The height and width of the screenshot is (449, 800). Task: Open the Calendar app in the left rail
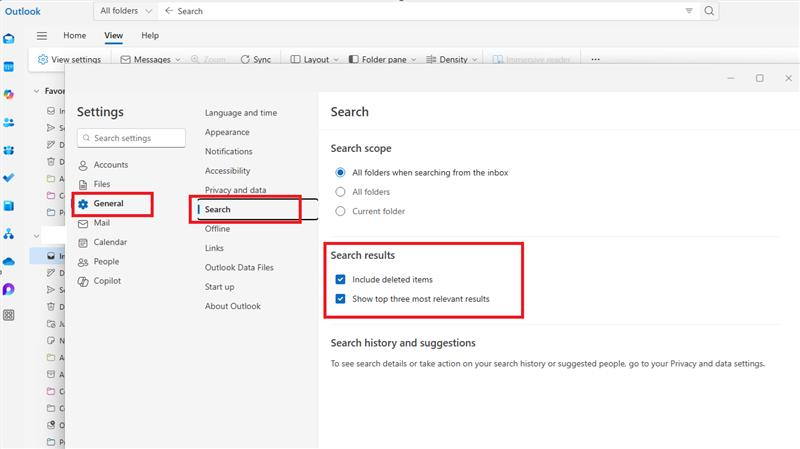tap(9, 67)
